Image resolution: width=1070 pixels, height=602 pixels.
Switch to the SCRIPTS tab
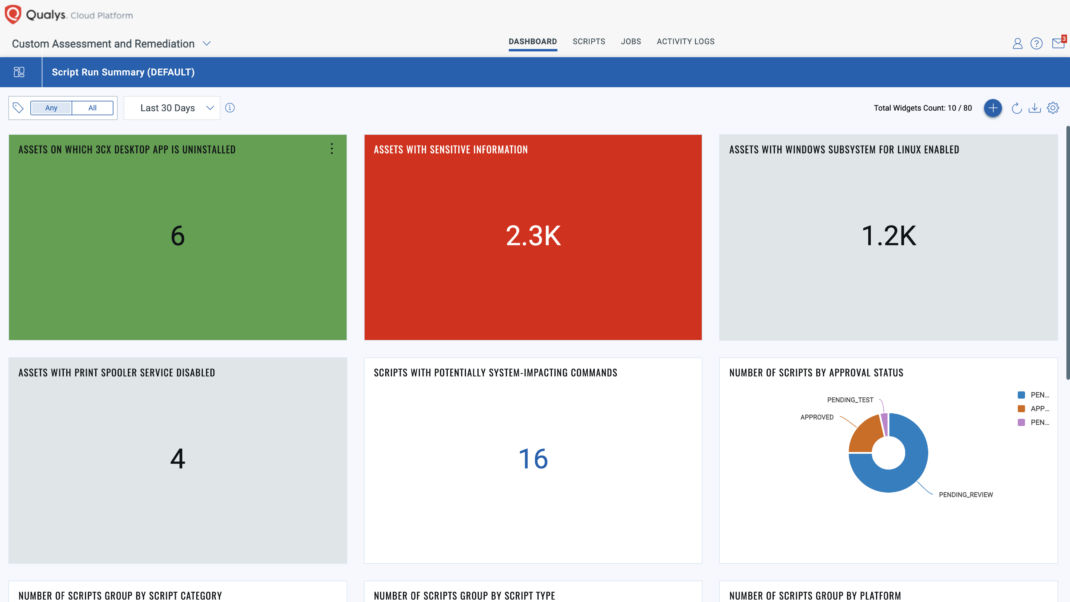point(588,42)
